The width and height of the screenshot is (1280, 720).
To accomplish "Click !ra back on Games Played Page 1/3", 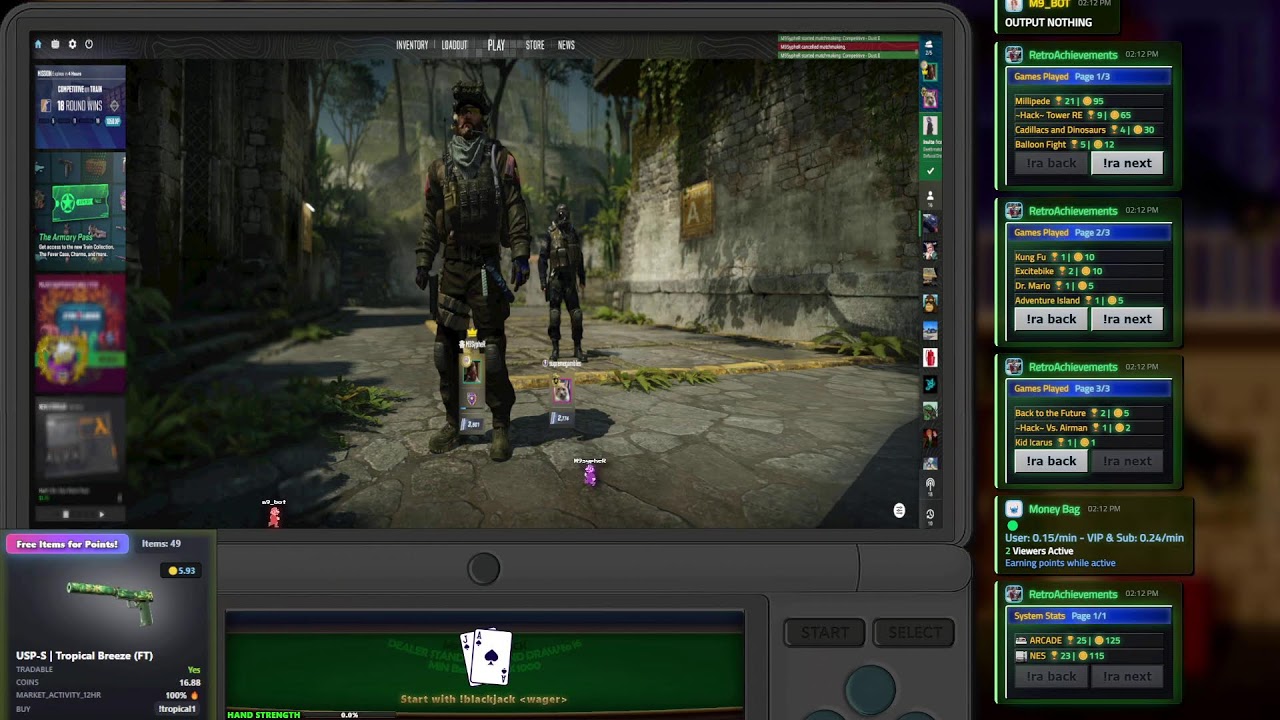I will click(1051, 163).
